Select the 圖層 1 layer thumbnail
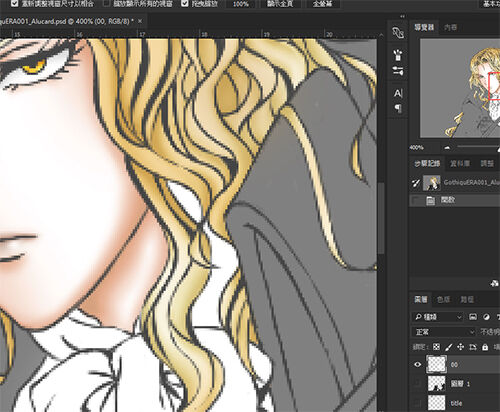This screenshot has height=412, width=500. click(437, 384)
